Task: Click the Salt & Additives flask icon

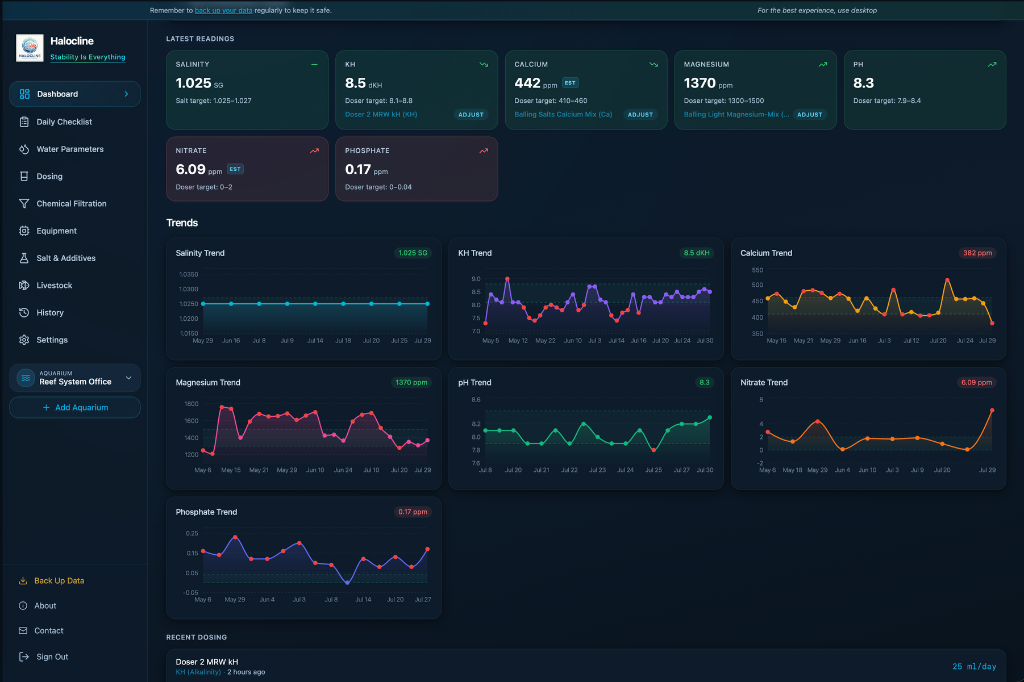Action: [24, 258]
